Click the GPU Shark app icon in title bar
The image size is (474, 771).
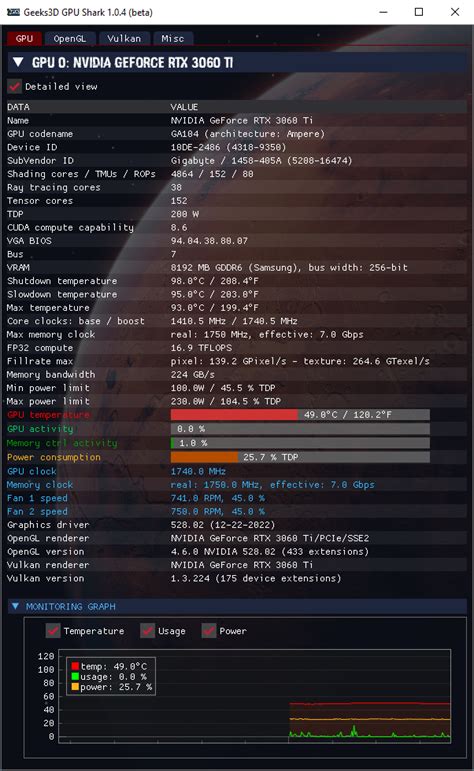tap(13, 12)
